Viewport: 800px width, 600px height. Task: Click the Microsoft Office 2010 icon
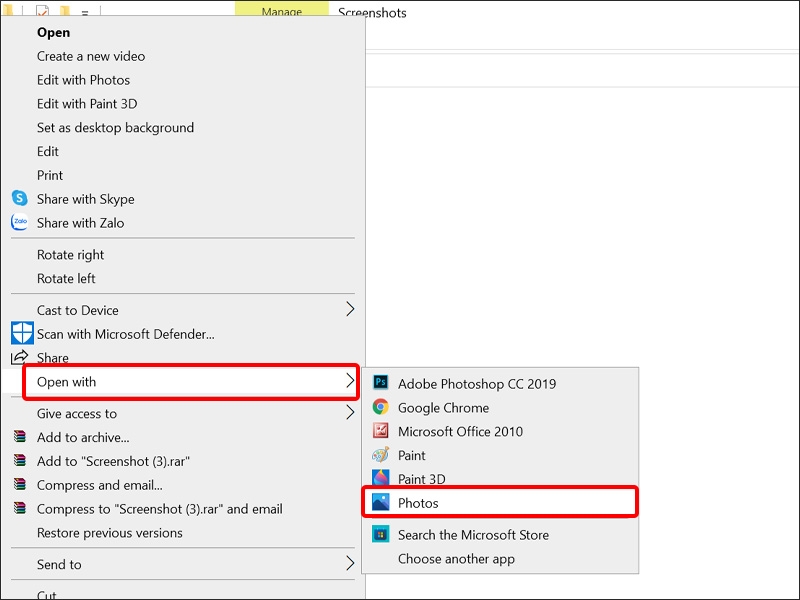click(x=381, y=431)
